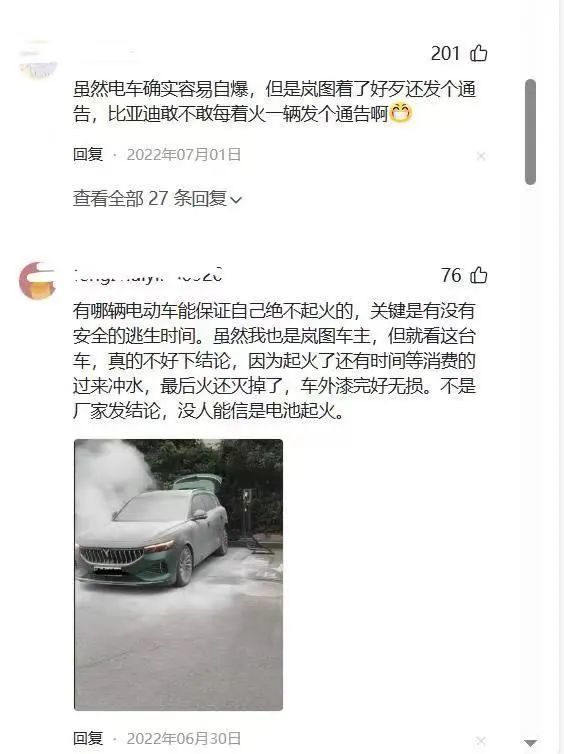Open the second commenter's blurred username

[x=148, y=275]
